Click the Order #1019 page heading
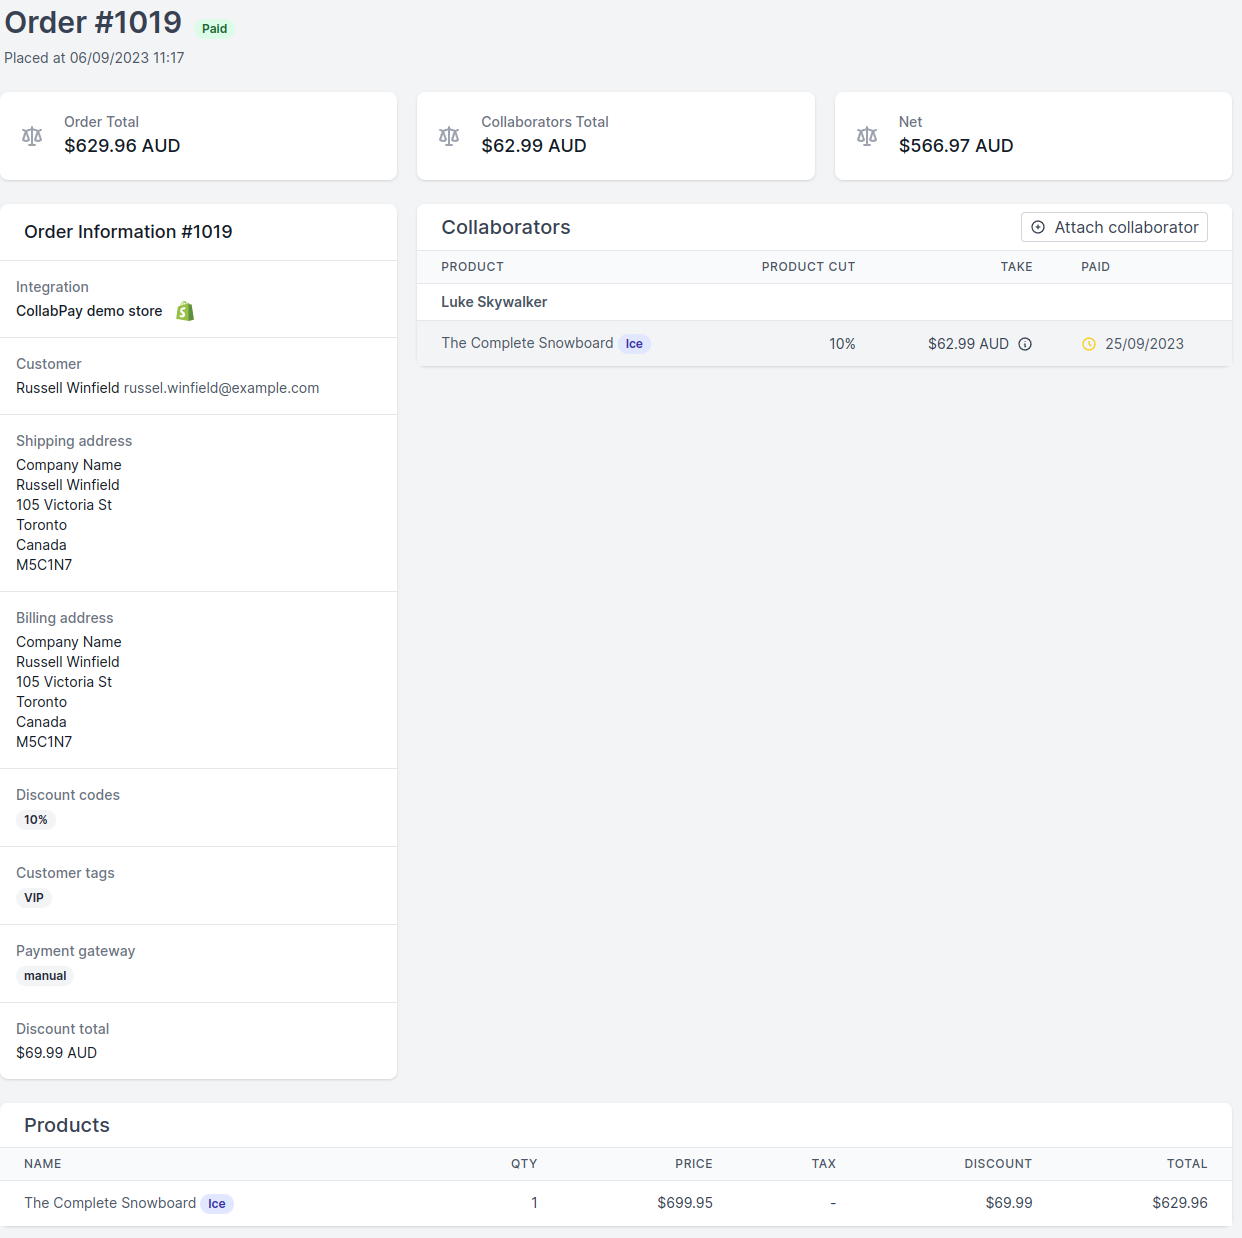The image size is (1242, 1238). [94, 22]
